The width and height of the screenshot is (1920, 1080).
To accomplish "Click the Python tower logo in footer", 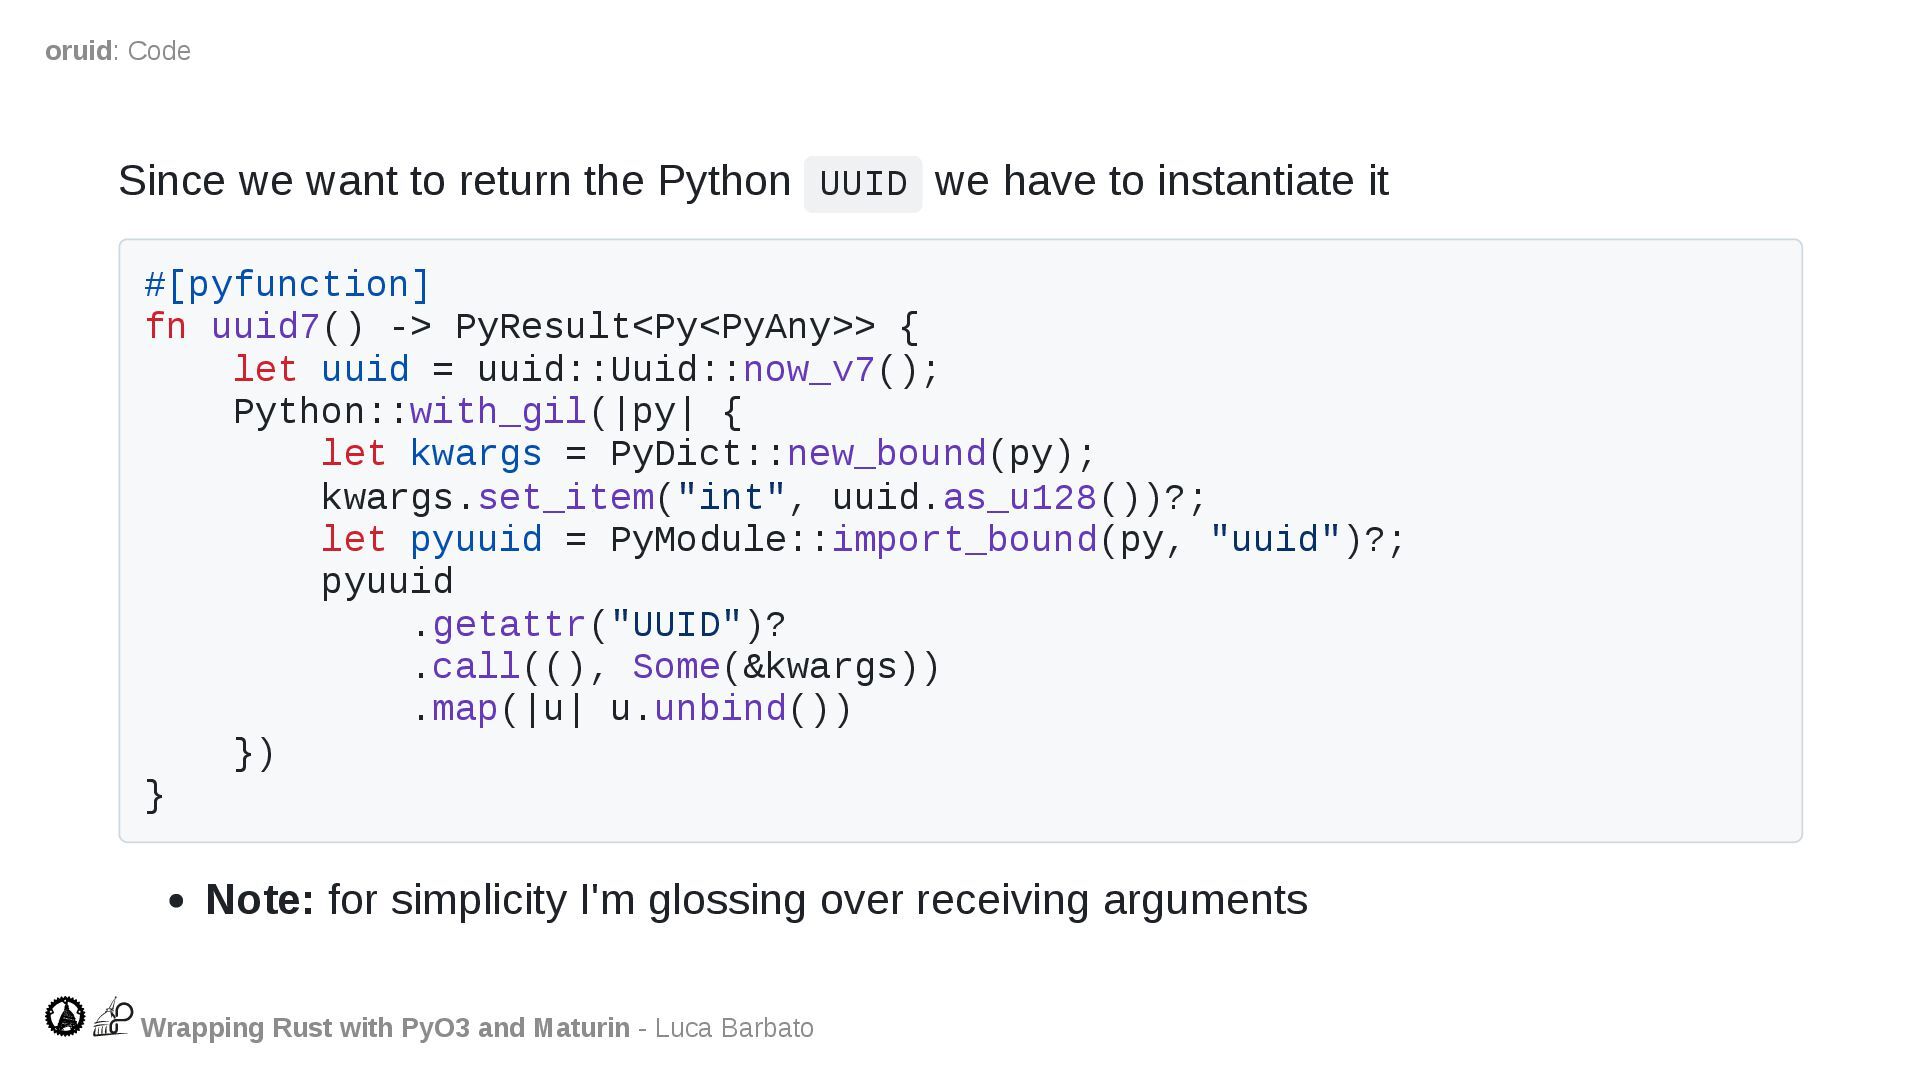I will pyautogui.click(x=113, y=1016).
